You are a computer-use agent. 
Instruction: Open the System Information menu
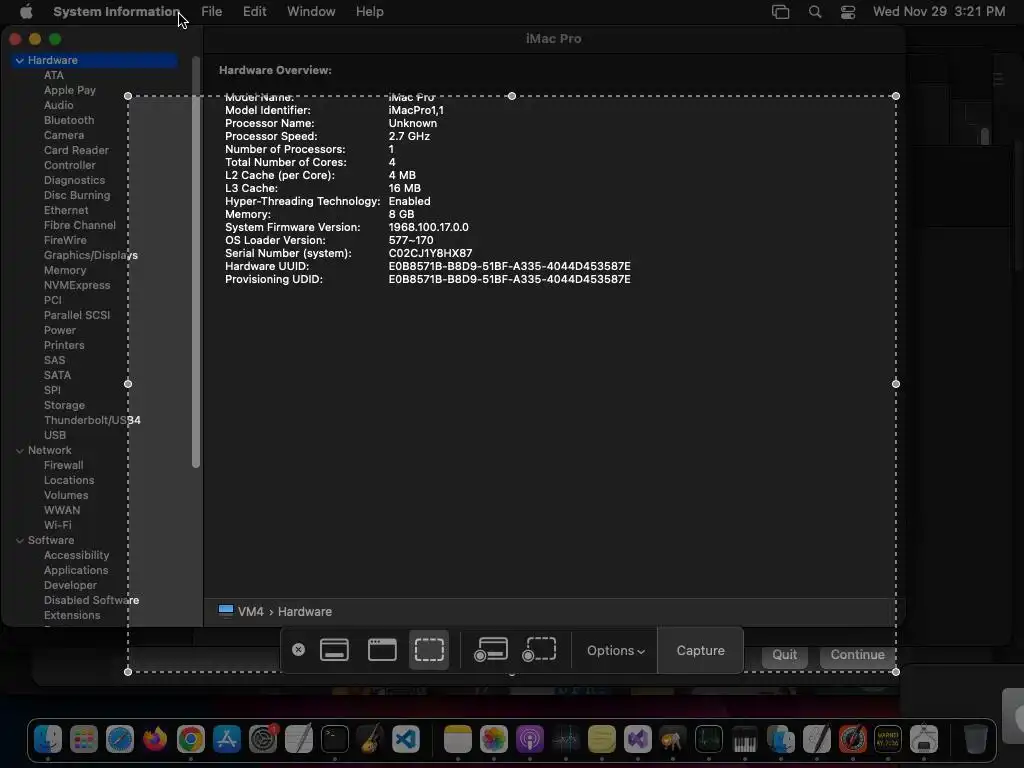coord(116,12)
